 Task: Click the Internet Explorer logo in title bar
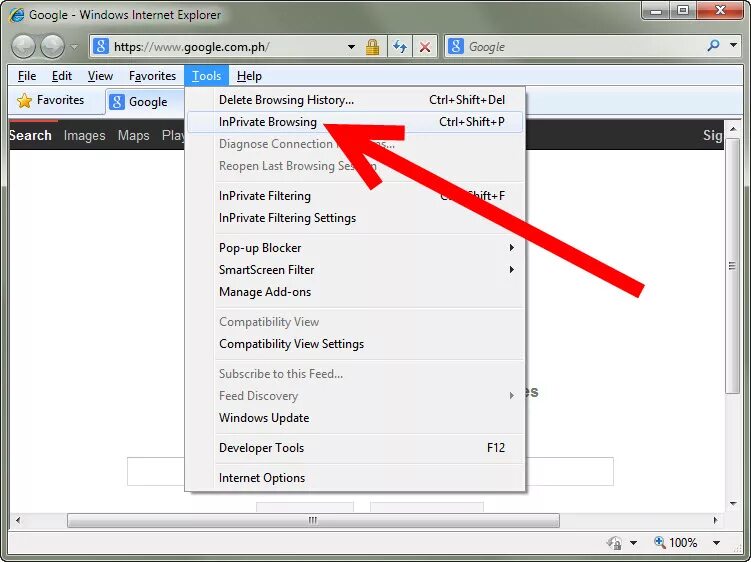point(17,14)
